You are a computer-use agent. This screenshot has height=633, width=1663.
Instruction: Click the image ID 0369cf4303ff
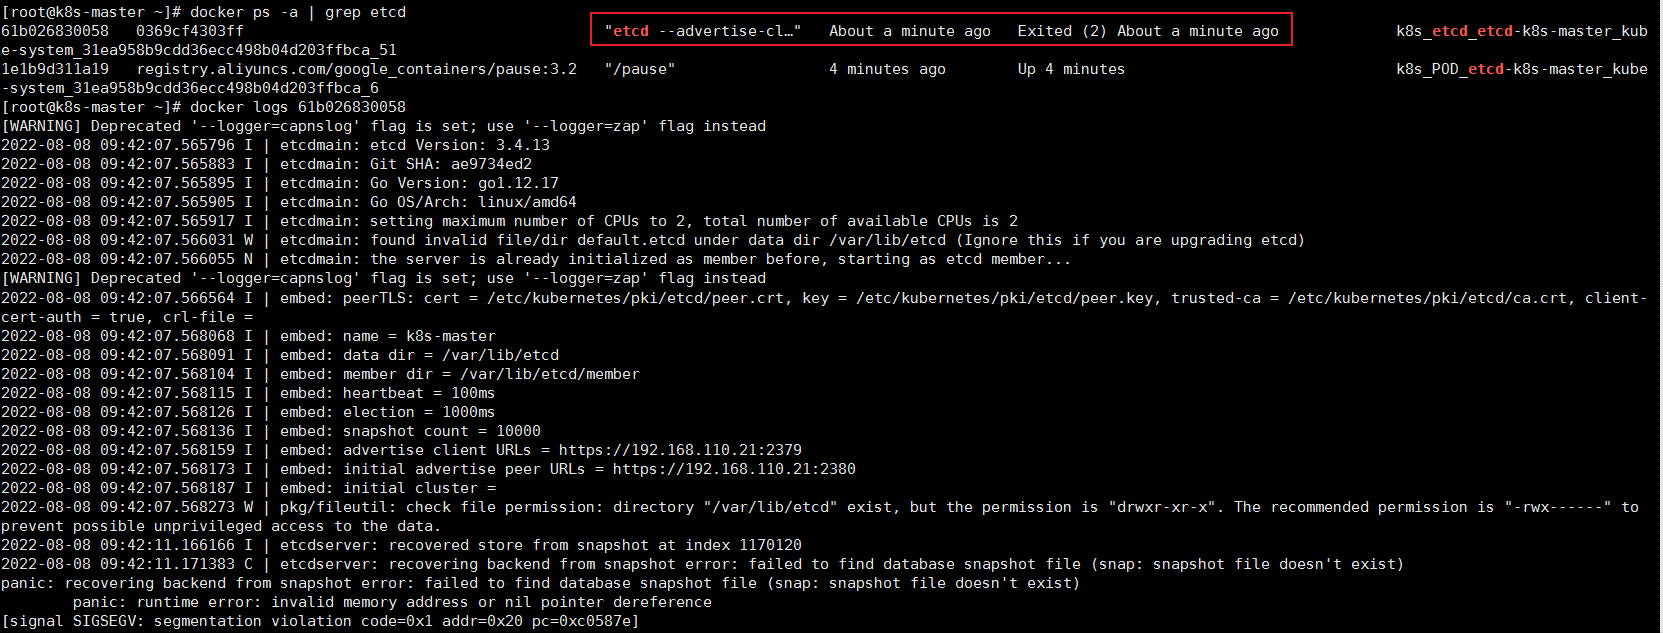coord(190,31)
